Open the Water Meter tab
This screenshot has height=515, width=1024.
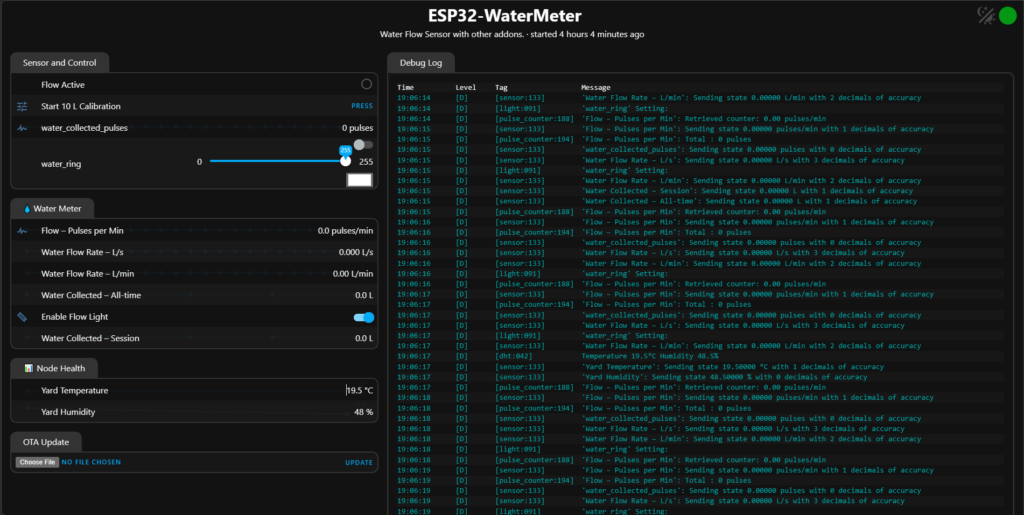pos(52,209)
